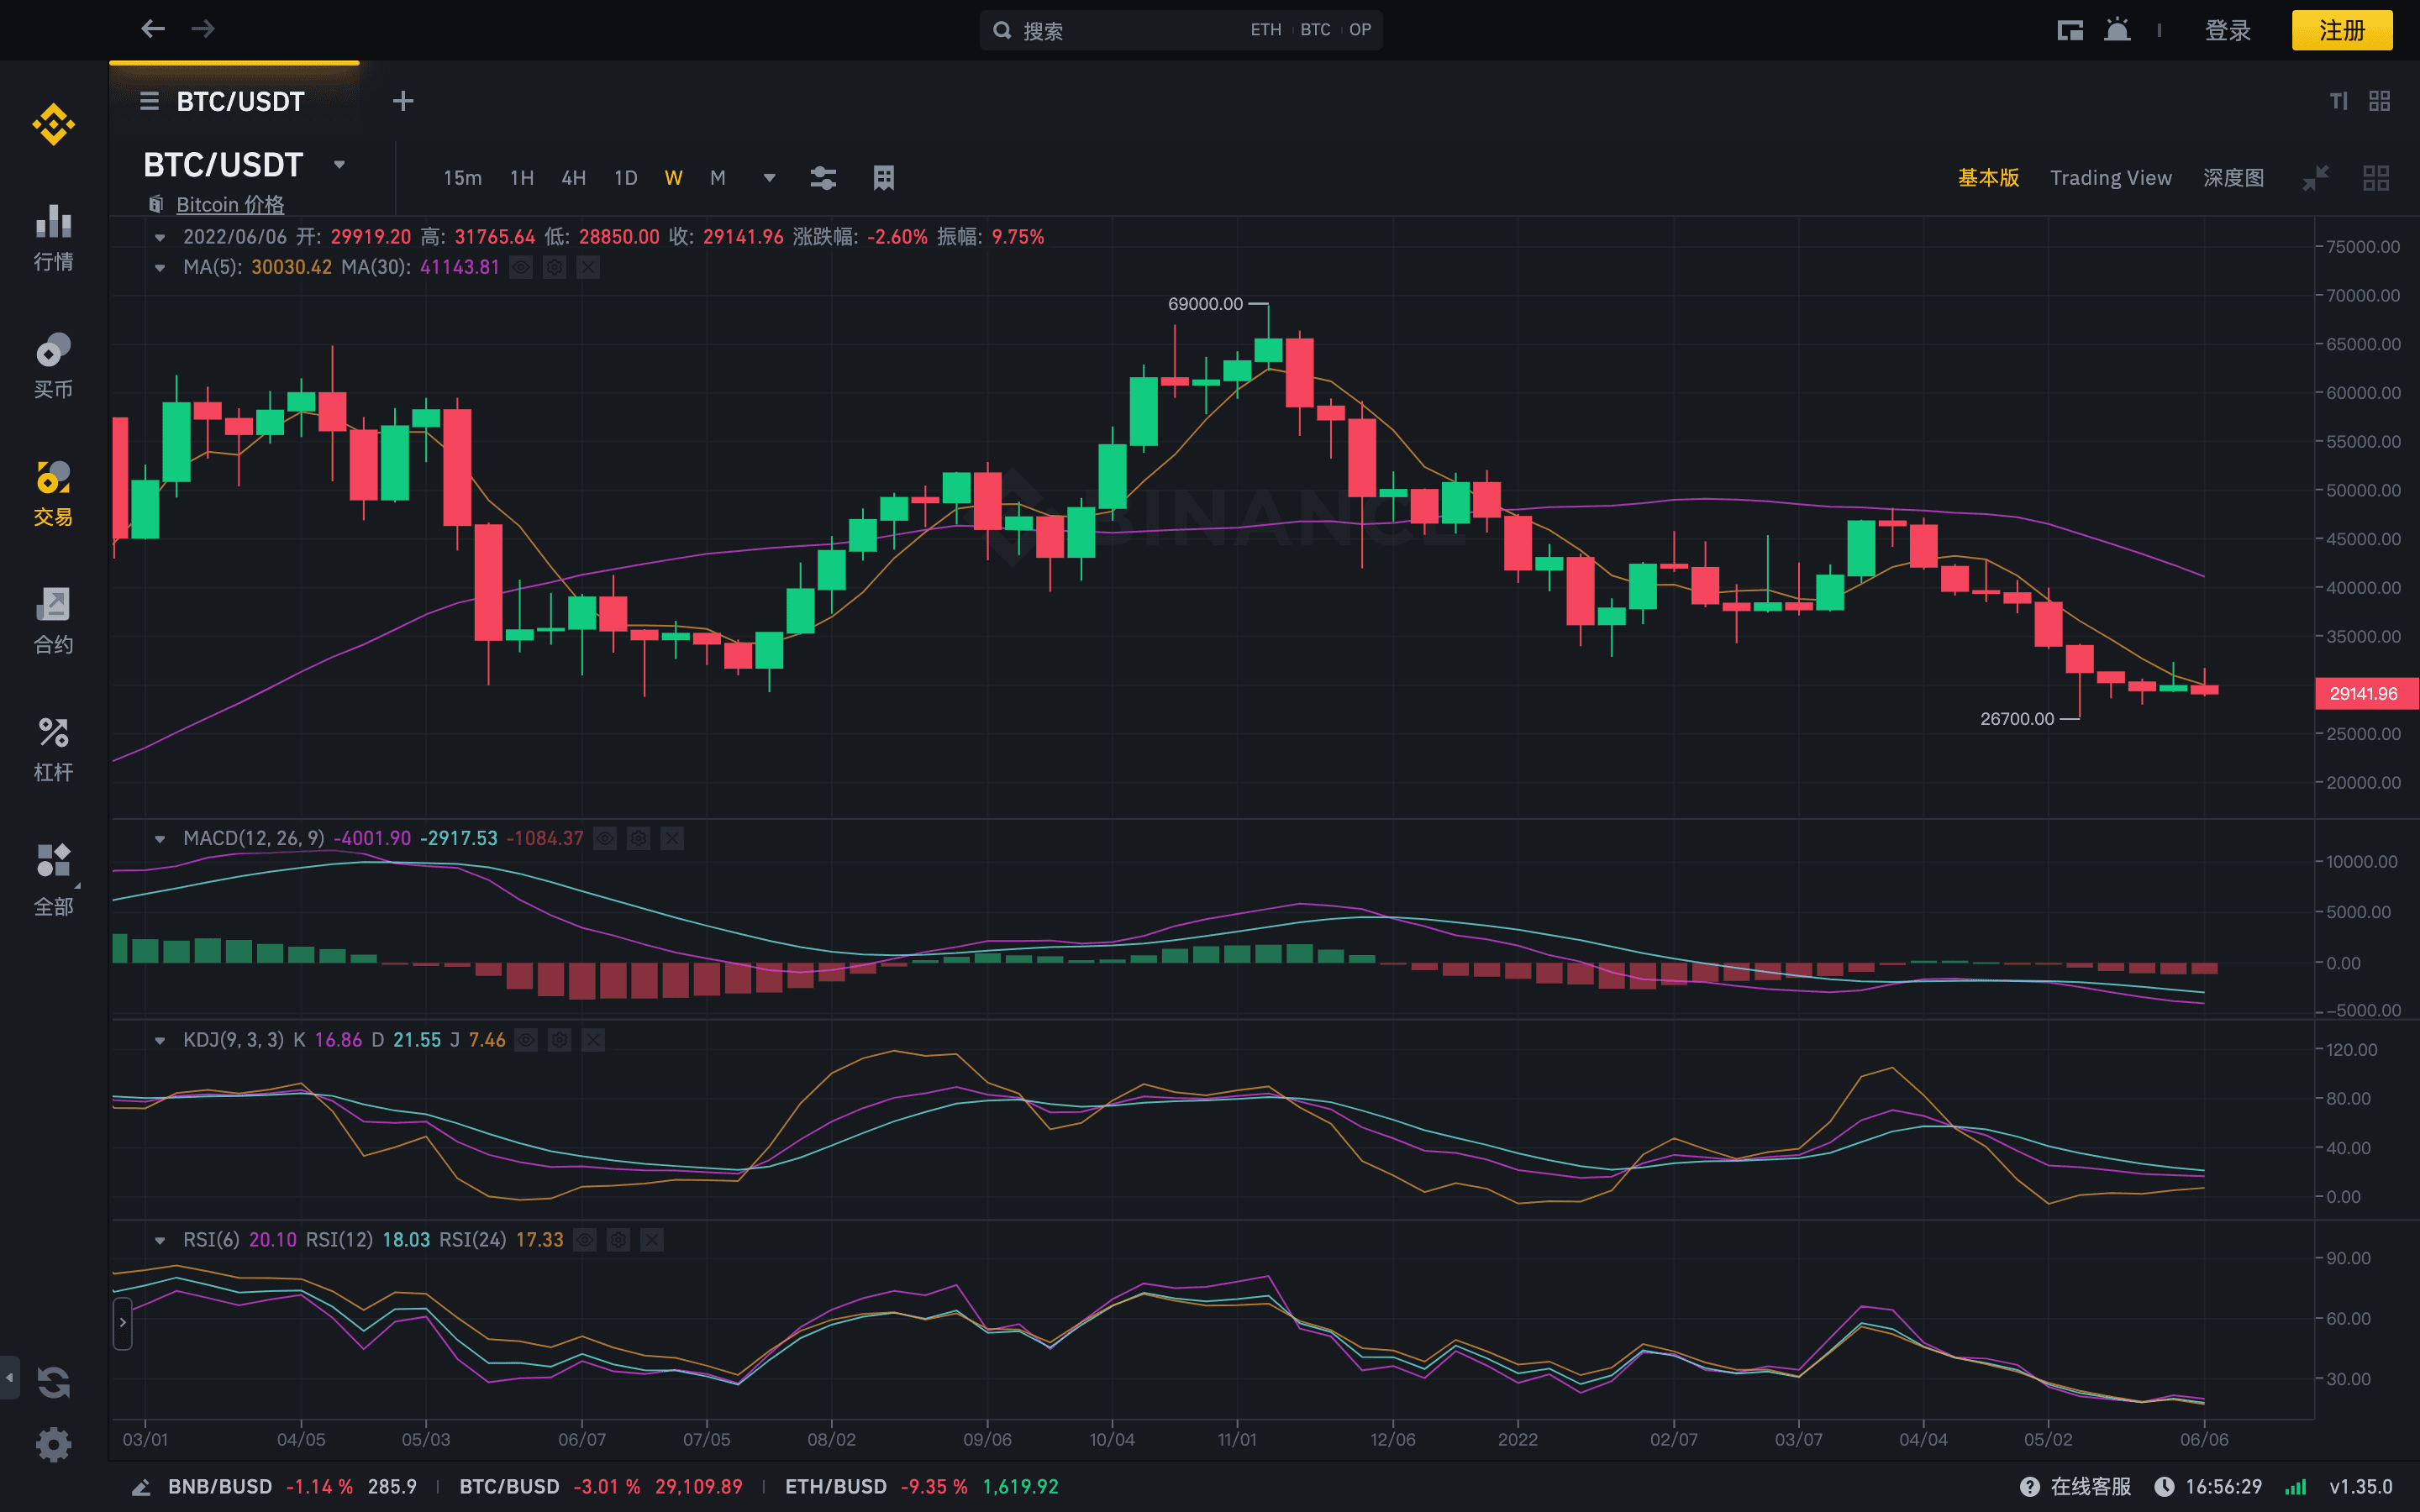Select the 1D interval
This screenshot has width=2420, height=1512.
(626, 178)
